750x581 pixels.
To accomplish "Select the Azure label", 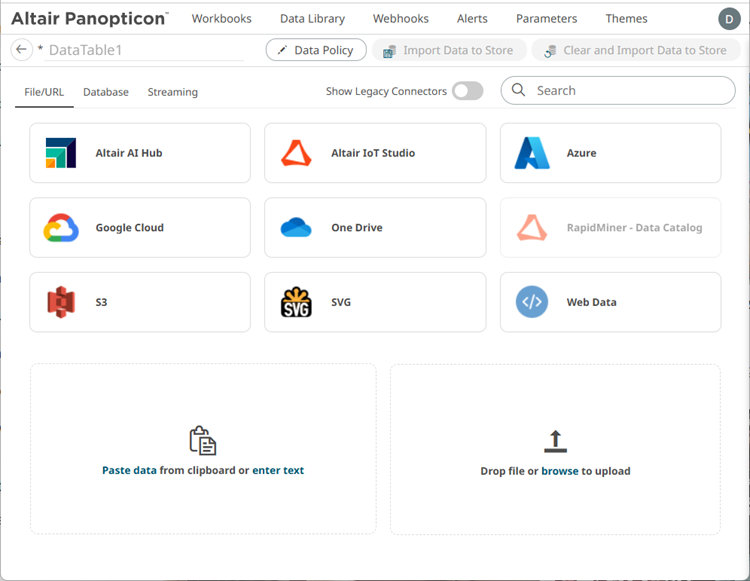I will click(x=582, y=153).
